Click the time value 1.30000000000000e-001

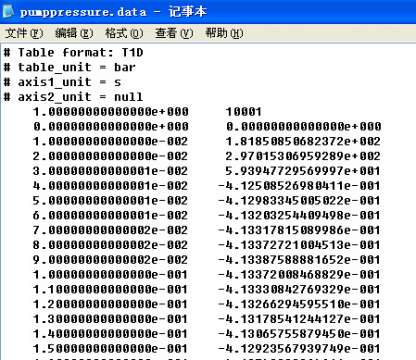111,319
